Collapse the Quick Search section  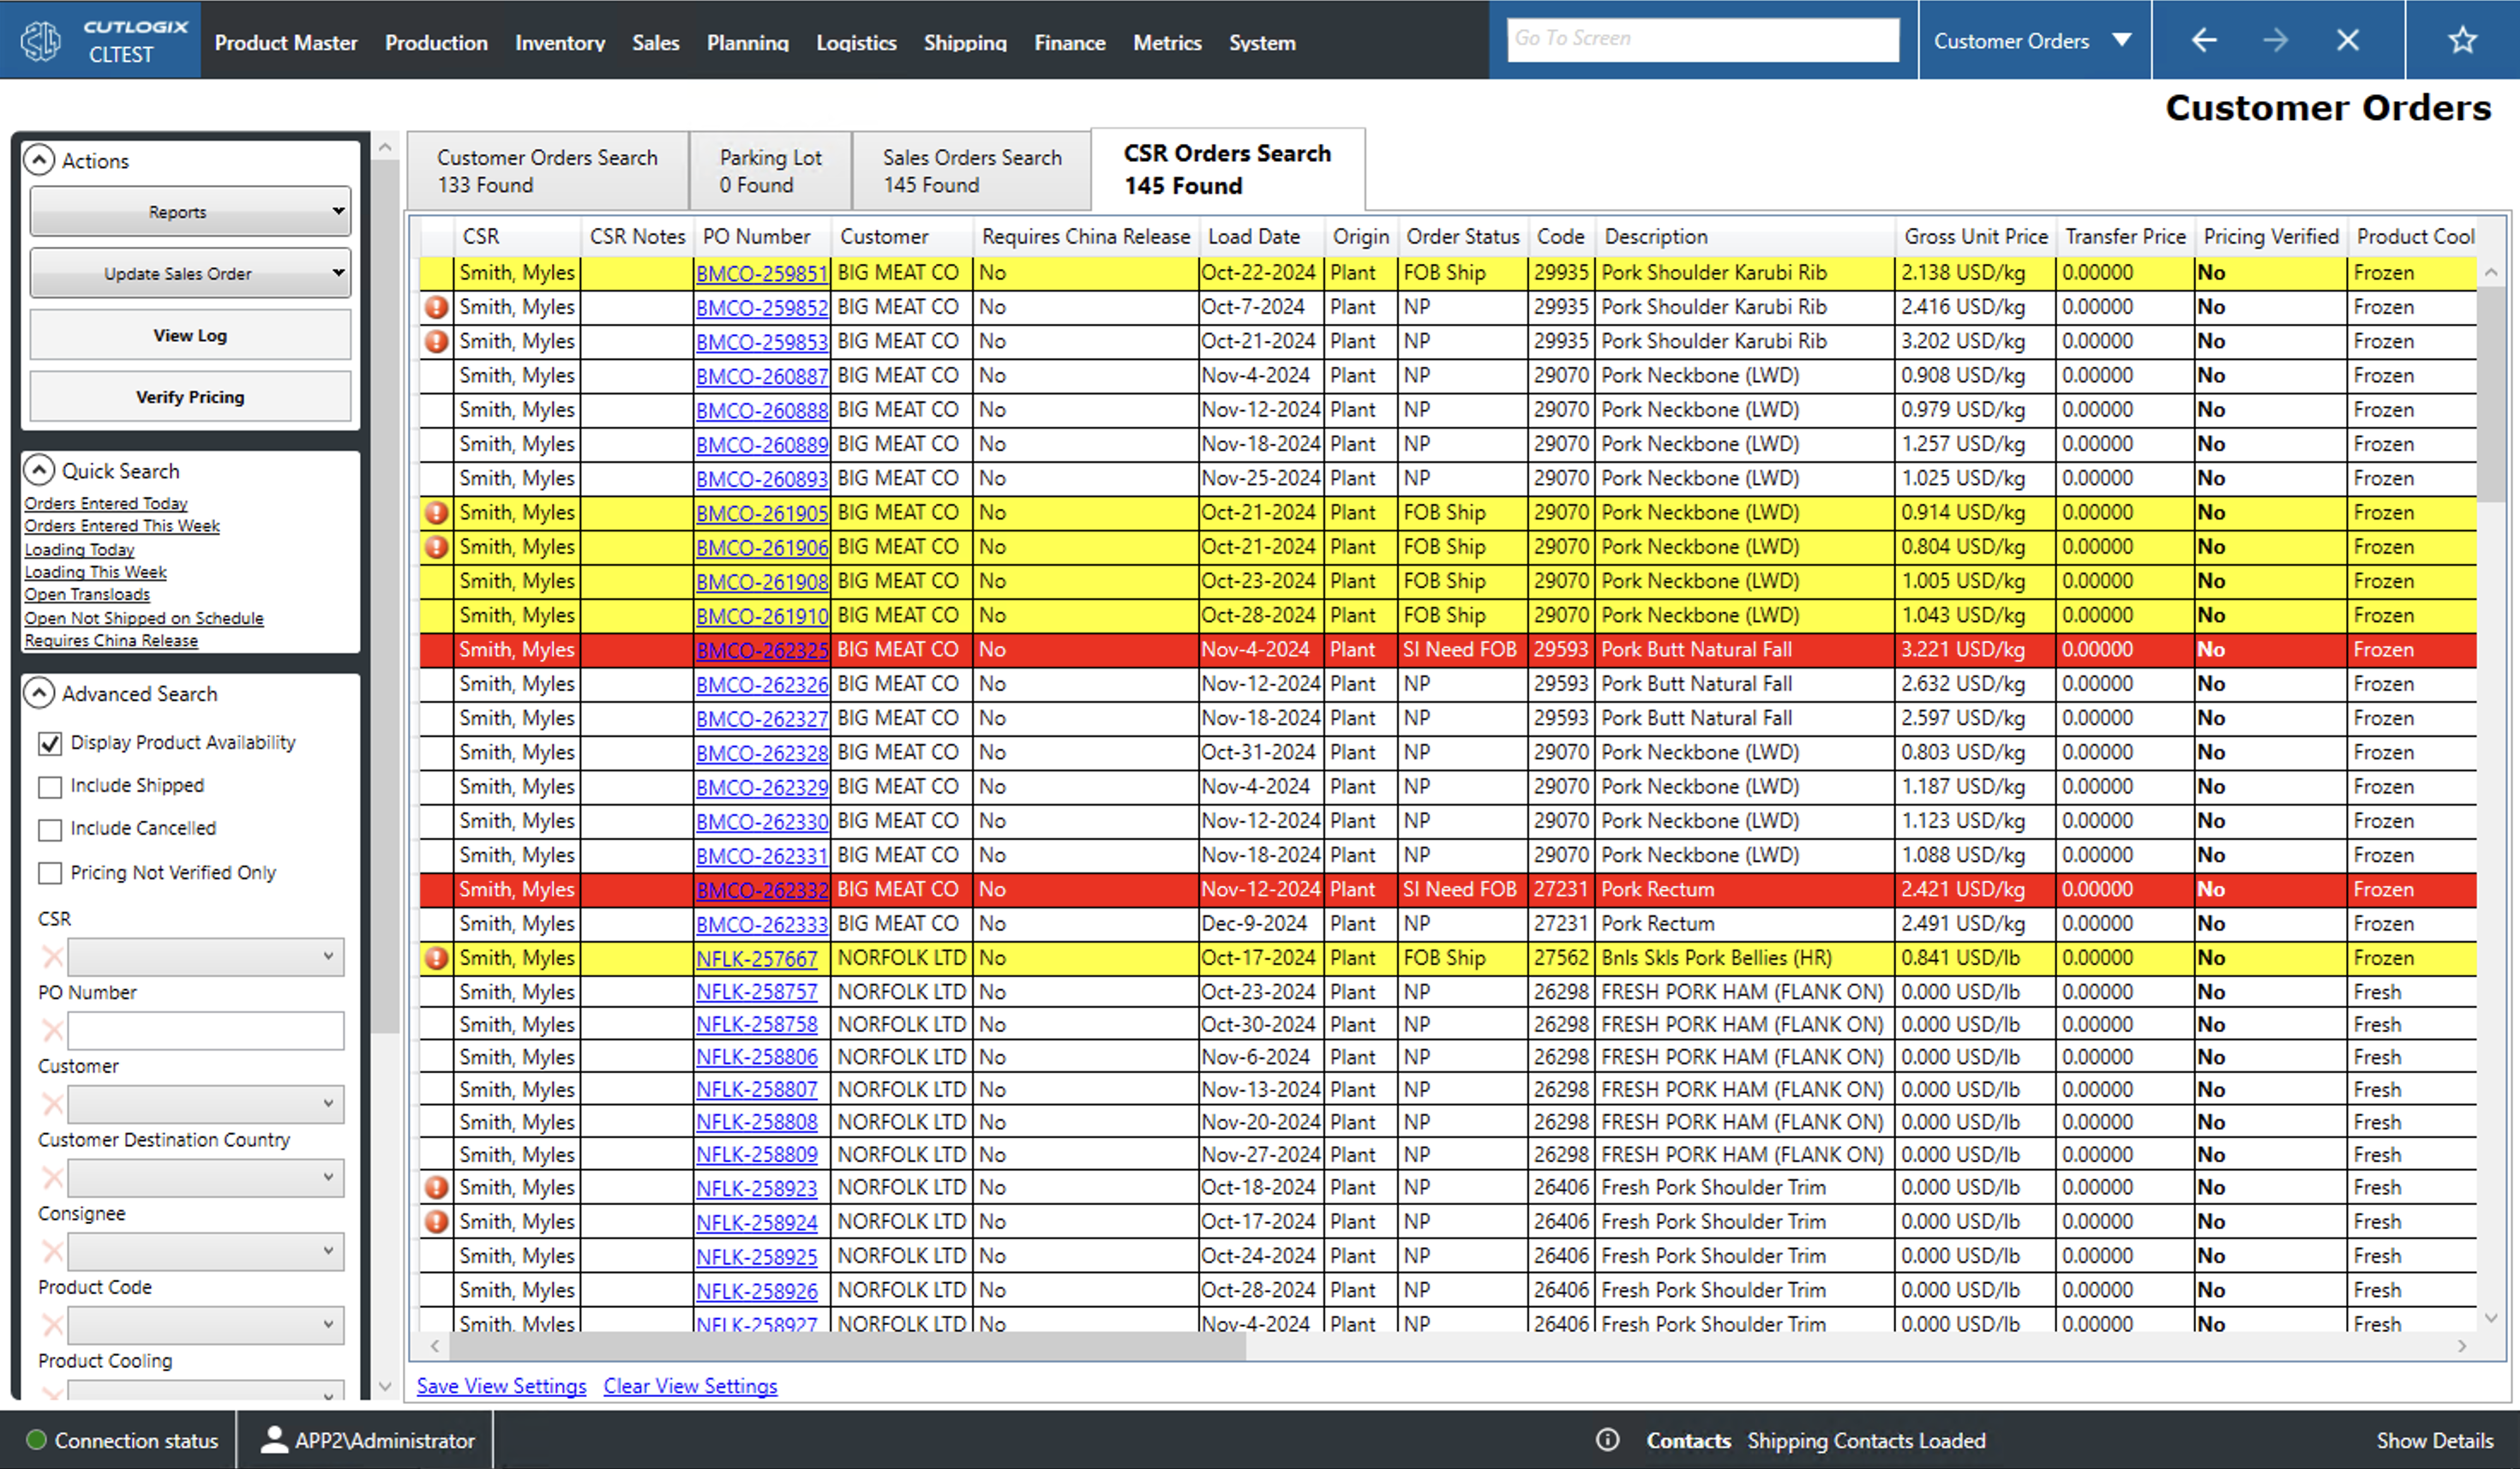coord(39,470)
